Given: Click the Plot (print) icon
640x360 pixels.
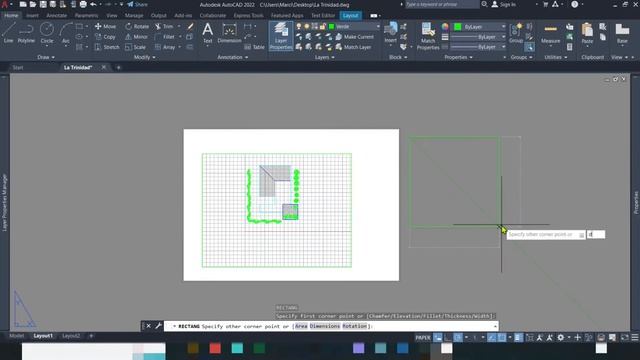Looking at the screenshot, I should tap(83, 4).
